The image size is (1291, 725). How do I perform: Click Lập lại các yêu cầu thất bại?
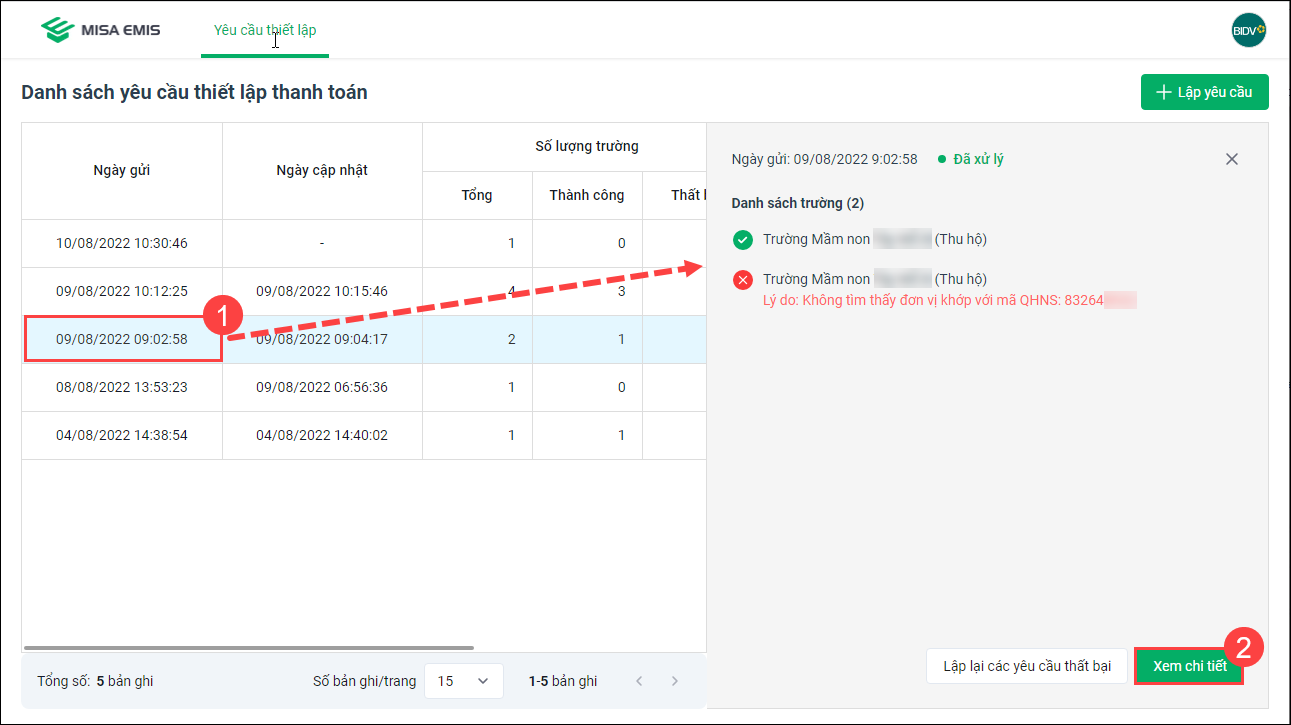[1027, 666]
